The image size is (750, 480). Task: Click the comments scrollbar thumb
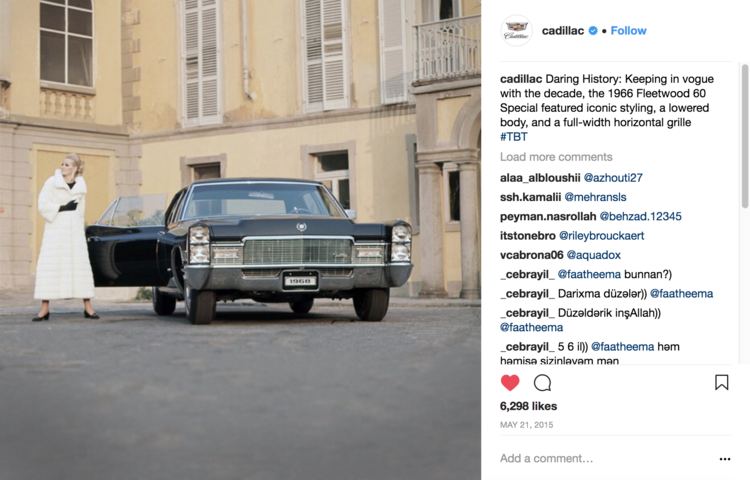(745, 136)
